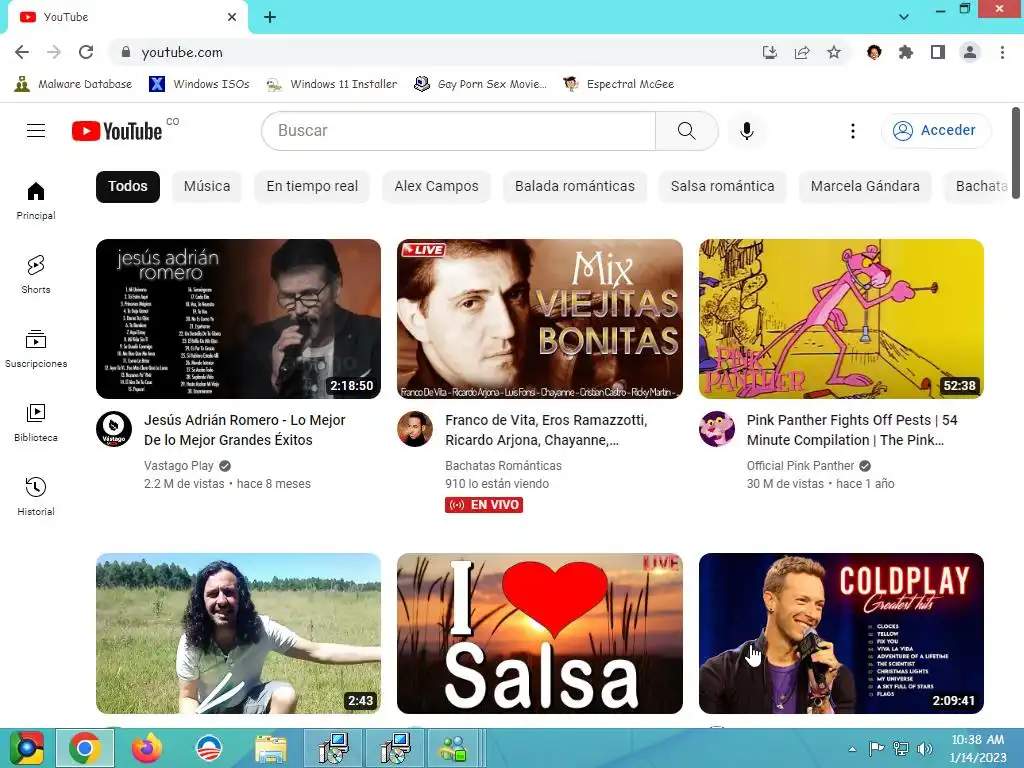Open the YouTube hamburger guide menu
The width and height of the screenshot is (1024, 768).
[36, 131]
